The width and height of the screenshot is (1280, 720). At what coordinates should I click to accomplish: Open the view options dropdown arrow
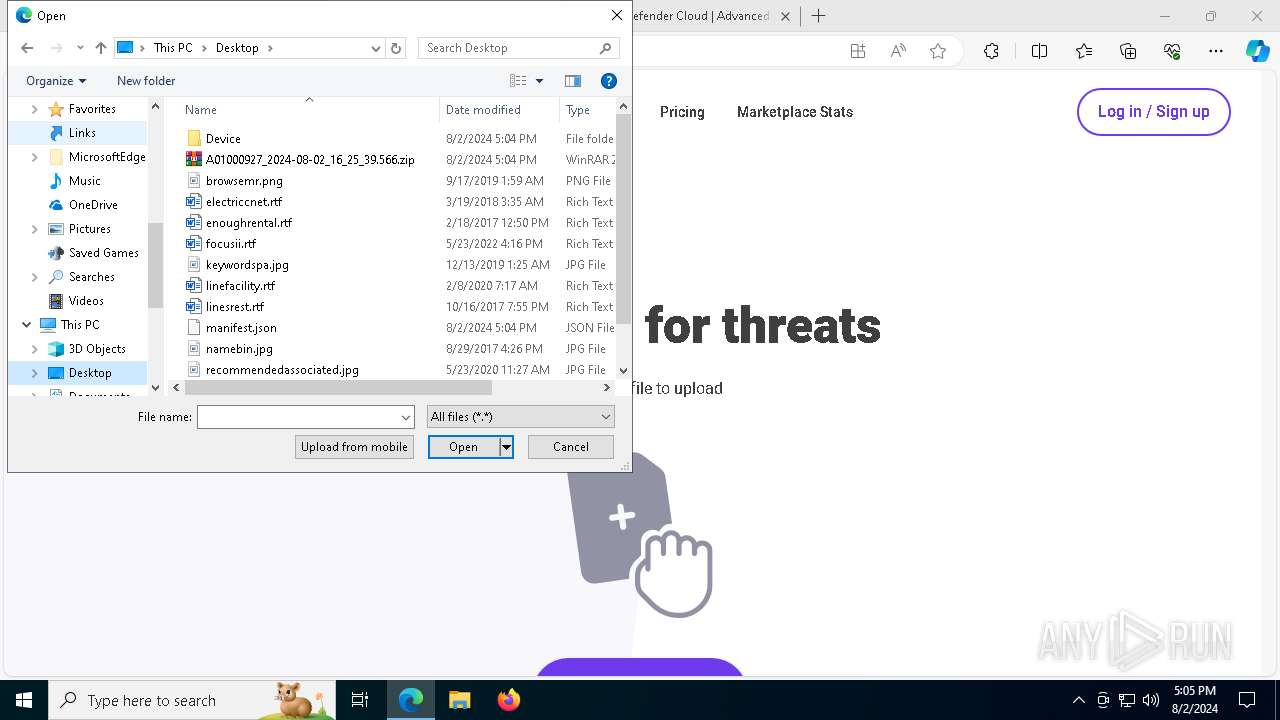click(539, 81)
